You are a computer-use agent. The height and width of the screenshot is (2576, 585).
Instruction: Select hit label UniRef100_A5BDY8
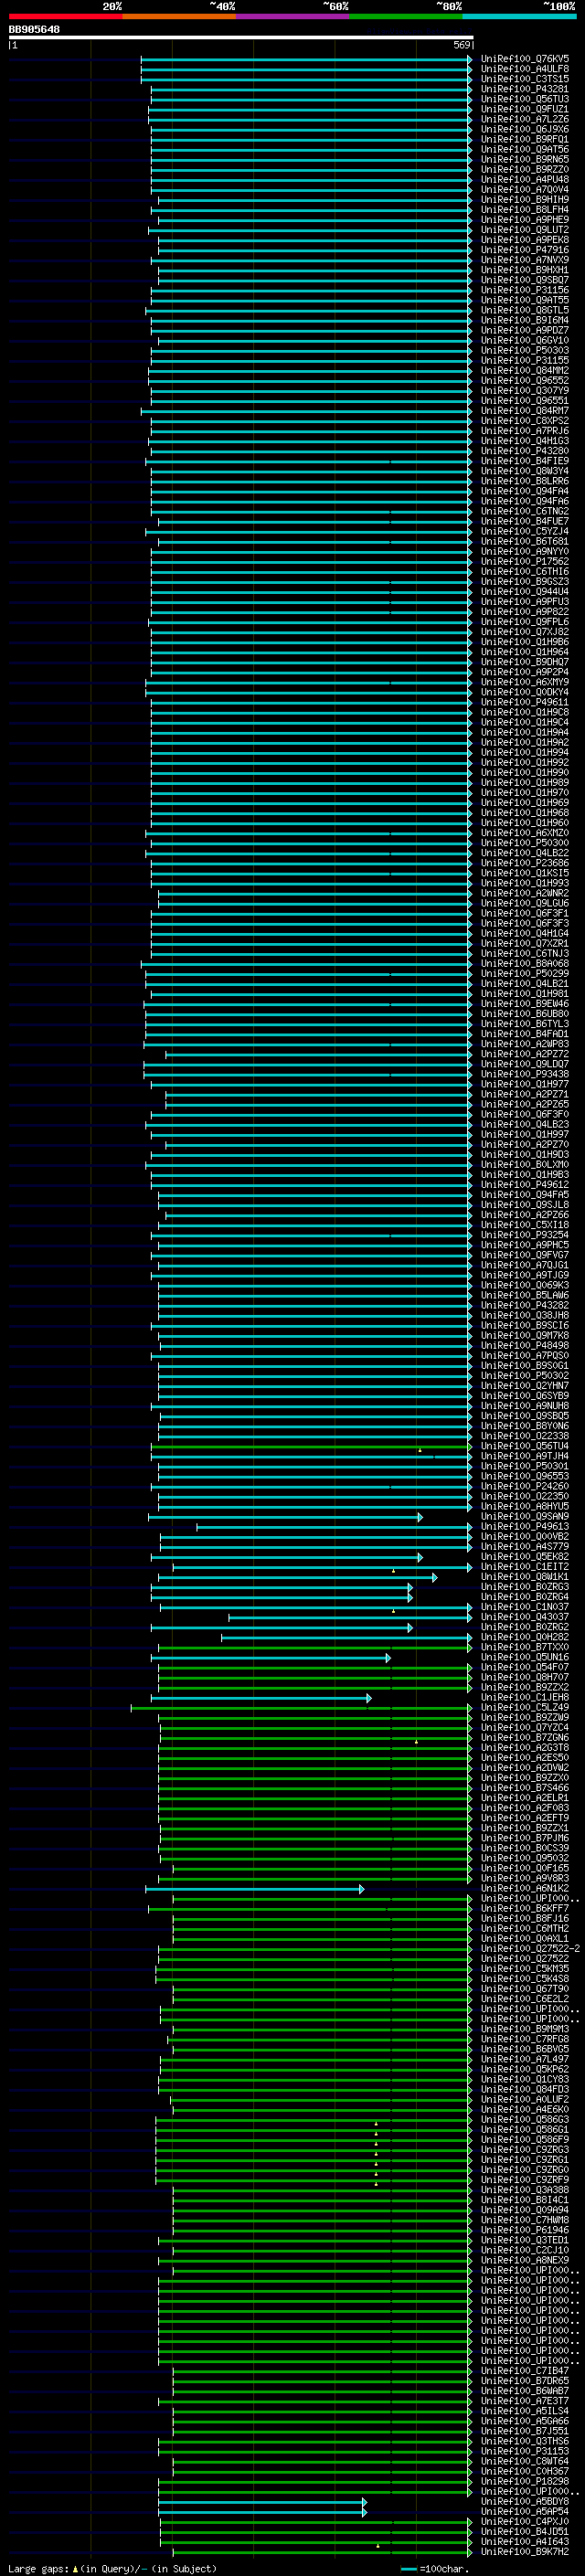coord(525,2501)
